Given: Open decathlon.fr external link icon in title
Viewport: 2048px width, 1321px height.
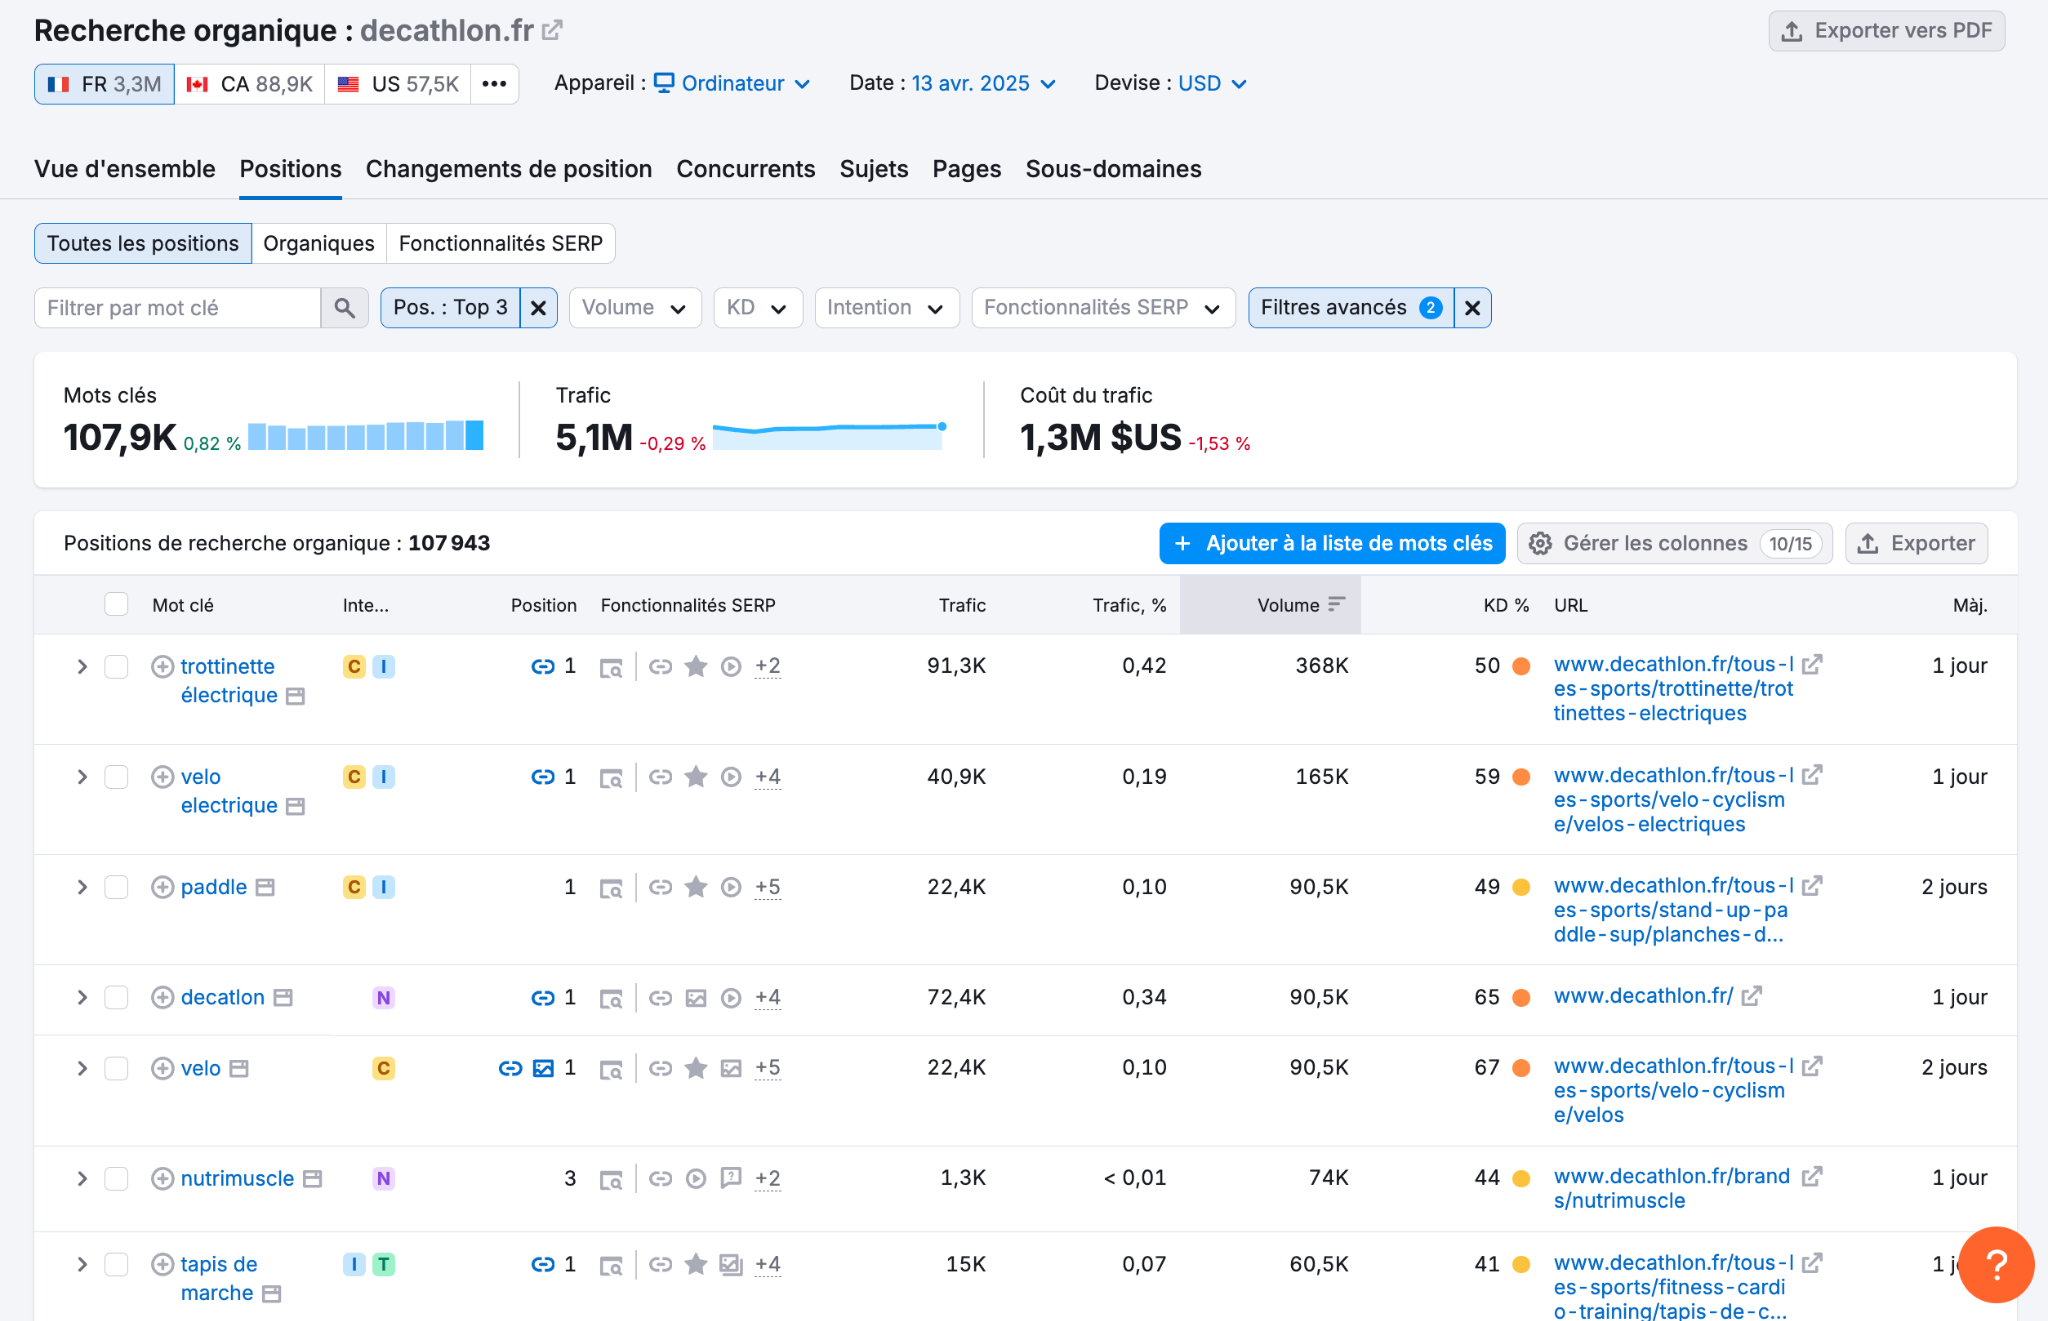Looking at the screenshot, I should click(x=552, y=31).
